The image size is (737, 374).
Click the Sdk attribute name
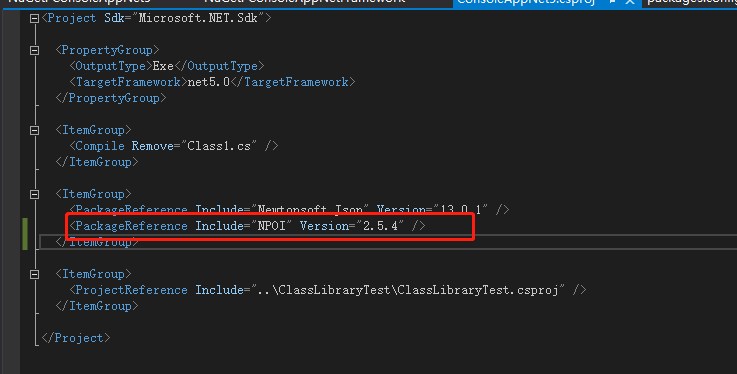114,18
